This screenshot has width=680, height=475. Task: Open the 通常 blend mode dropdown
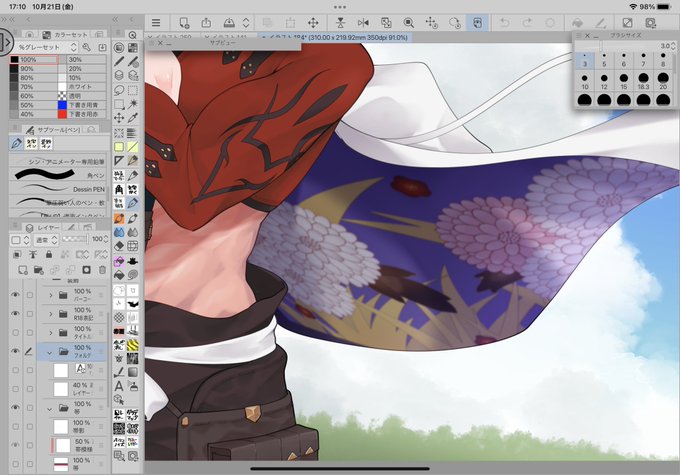pyautogui.click(x=46, y=240)
